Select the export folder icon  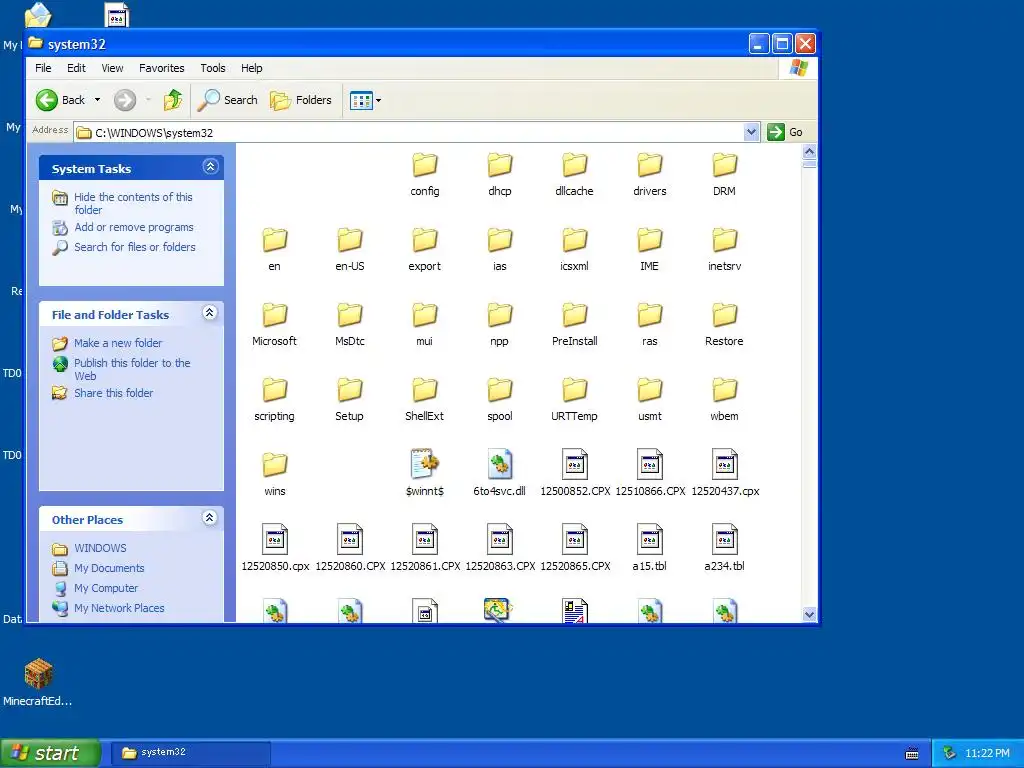coord(424,240)
